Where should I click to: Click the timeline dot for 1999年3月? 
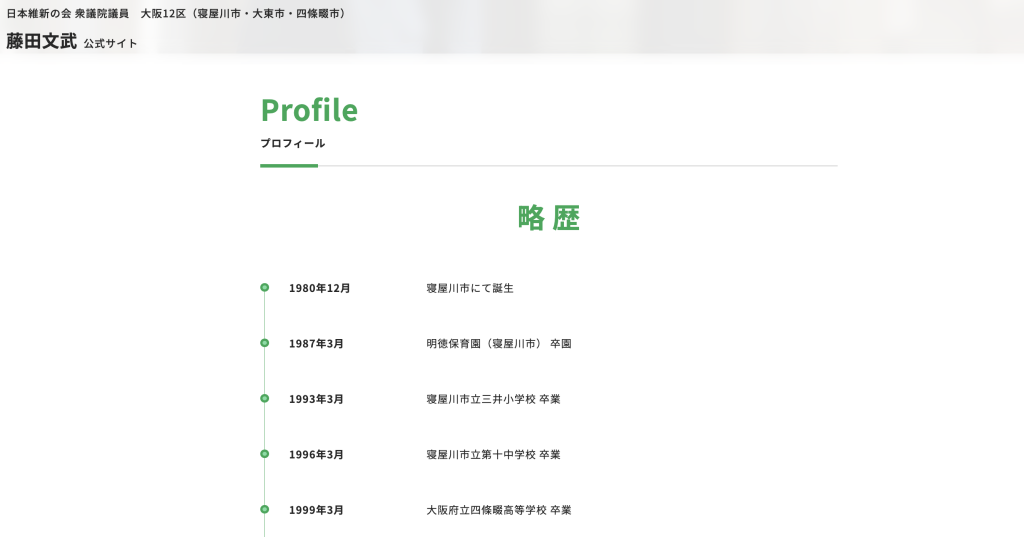(x=265, y=509)
